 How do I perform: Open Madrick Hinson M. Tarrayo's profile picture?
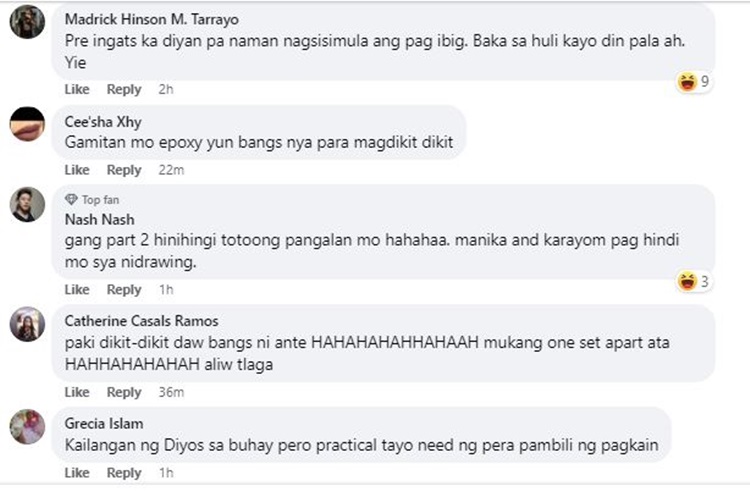coord(27,22)
